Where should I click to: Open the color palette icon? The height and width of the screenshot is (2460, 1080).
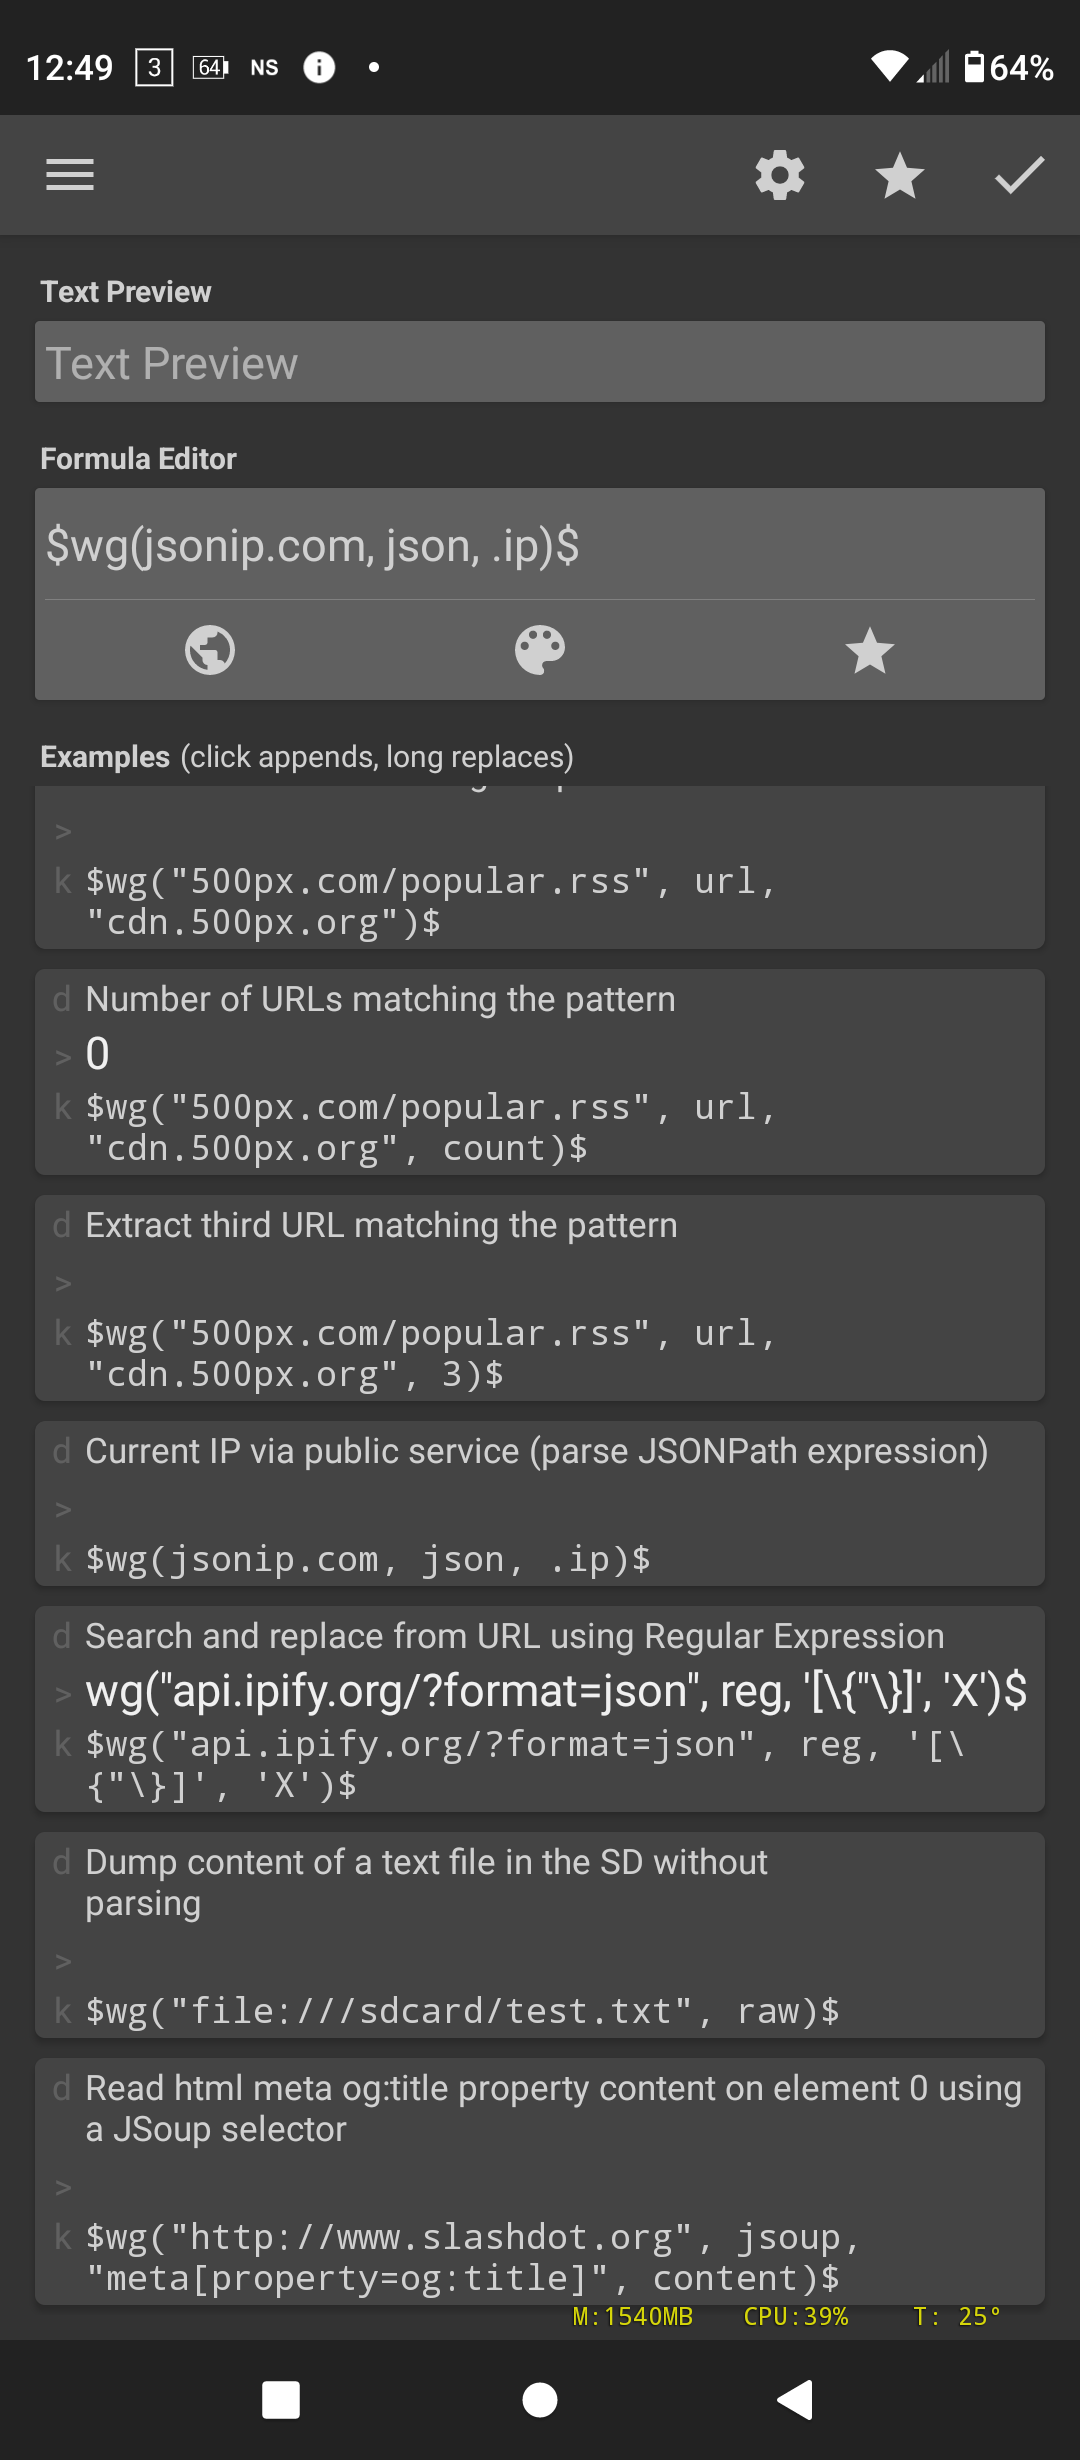540,650
